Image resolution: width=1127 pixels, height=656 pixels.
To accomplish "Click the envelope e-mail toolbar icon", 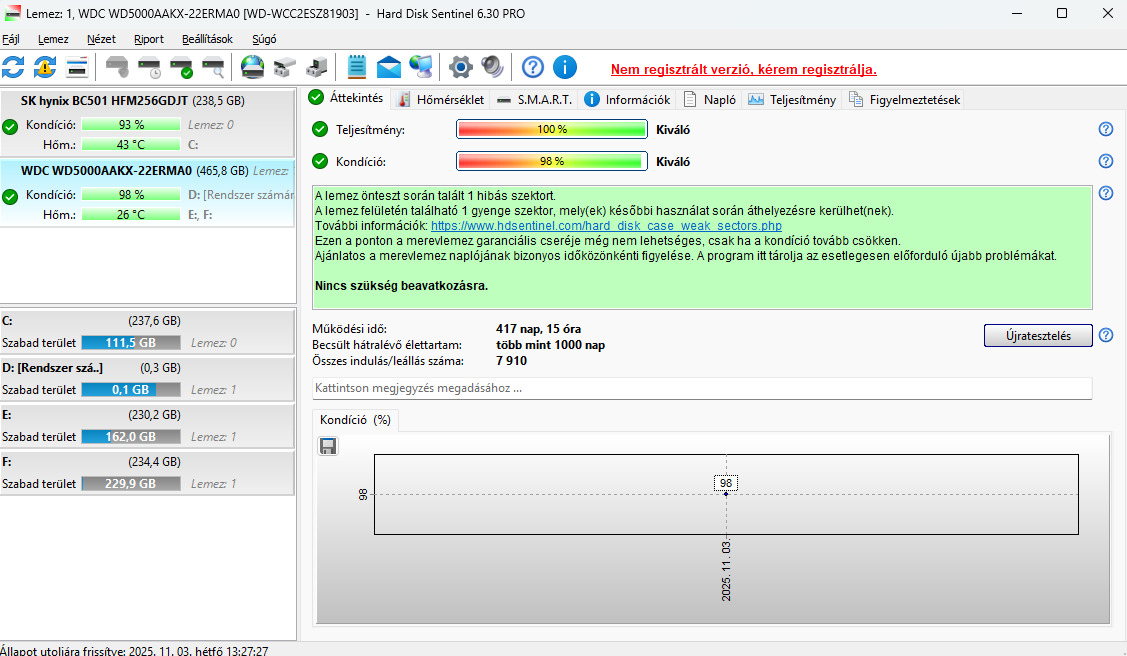I will [x=389, y=68].
